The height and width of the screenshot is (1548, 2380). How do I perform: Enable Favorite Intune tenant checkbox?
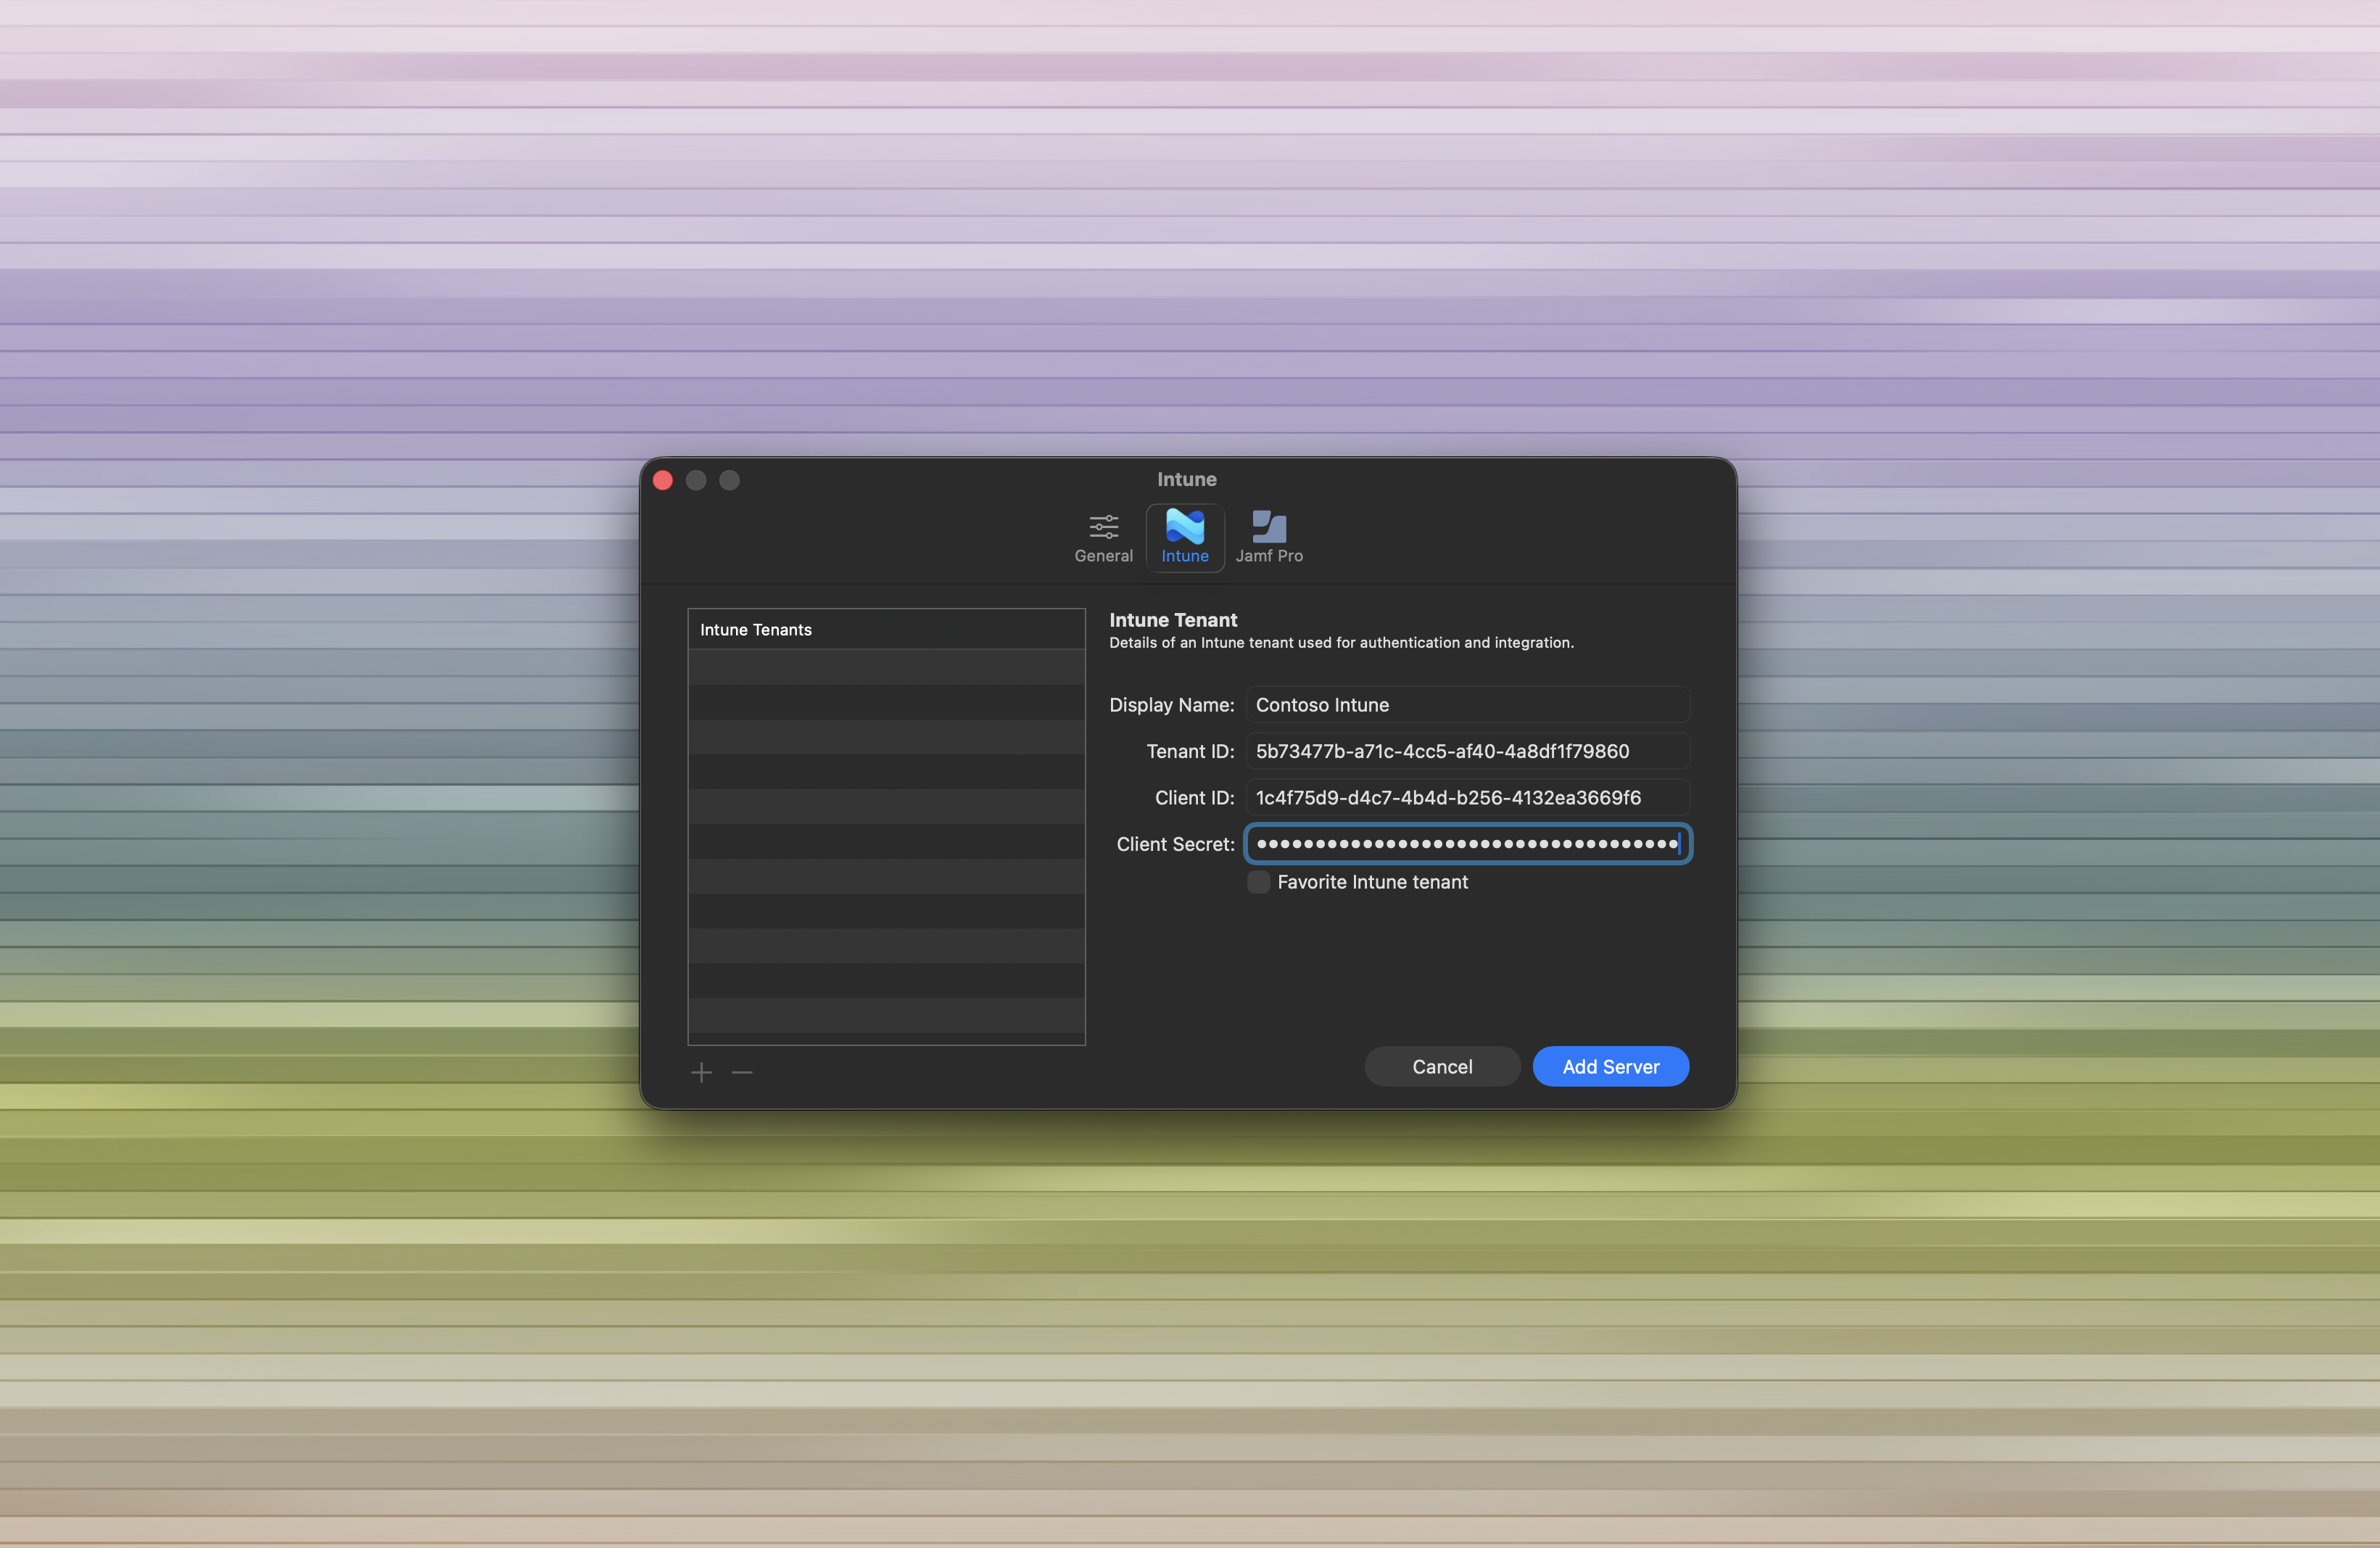(1258, 882)
